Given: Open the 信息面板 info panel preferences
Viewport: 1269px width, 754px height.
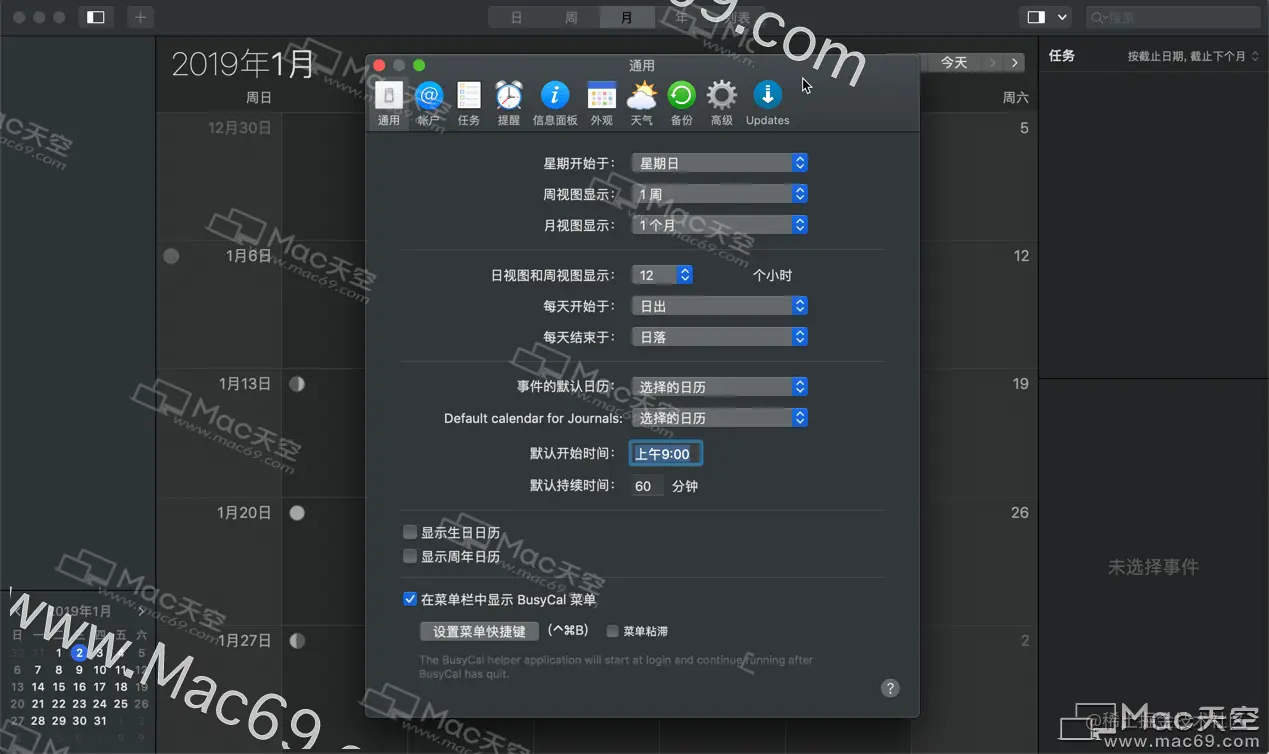Looking at the screenshot, I should coord(555,104).
